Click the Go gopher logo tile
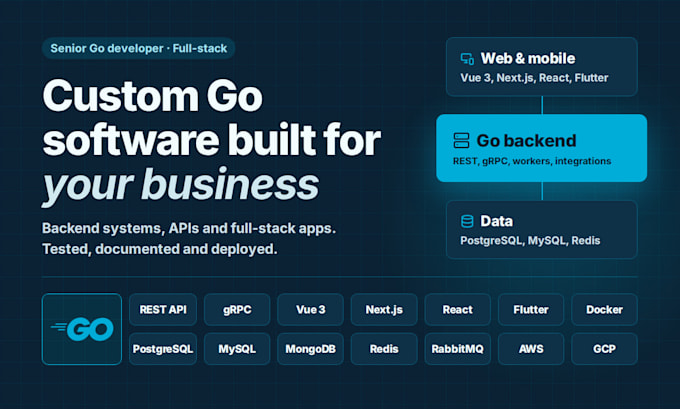The image size is (680, 409). click(82, 329)
